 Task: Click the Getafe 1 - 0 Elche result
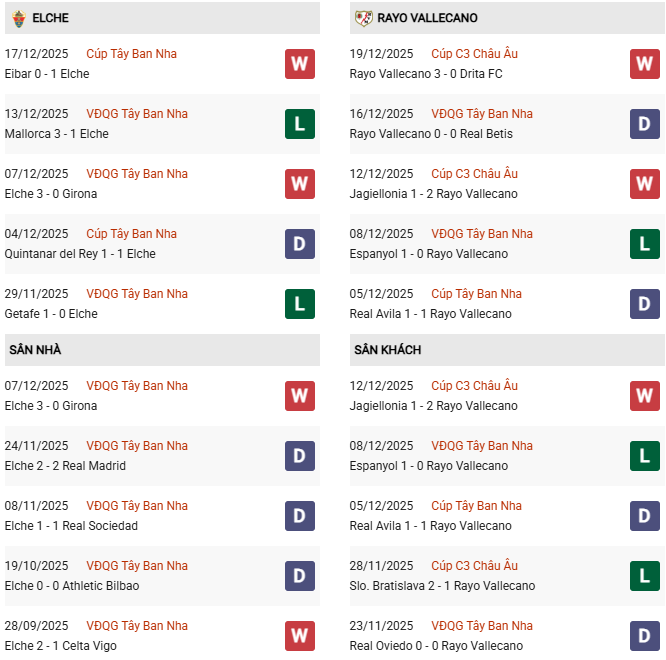point(51,314)
